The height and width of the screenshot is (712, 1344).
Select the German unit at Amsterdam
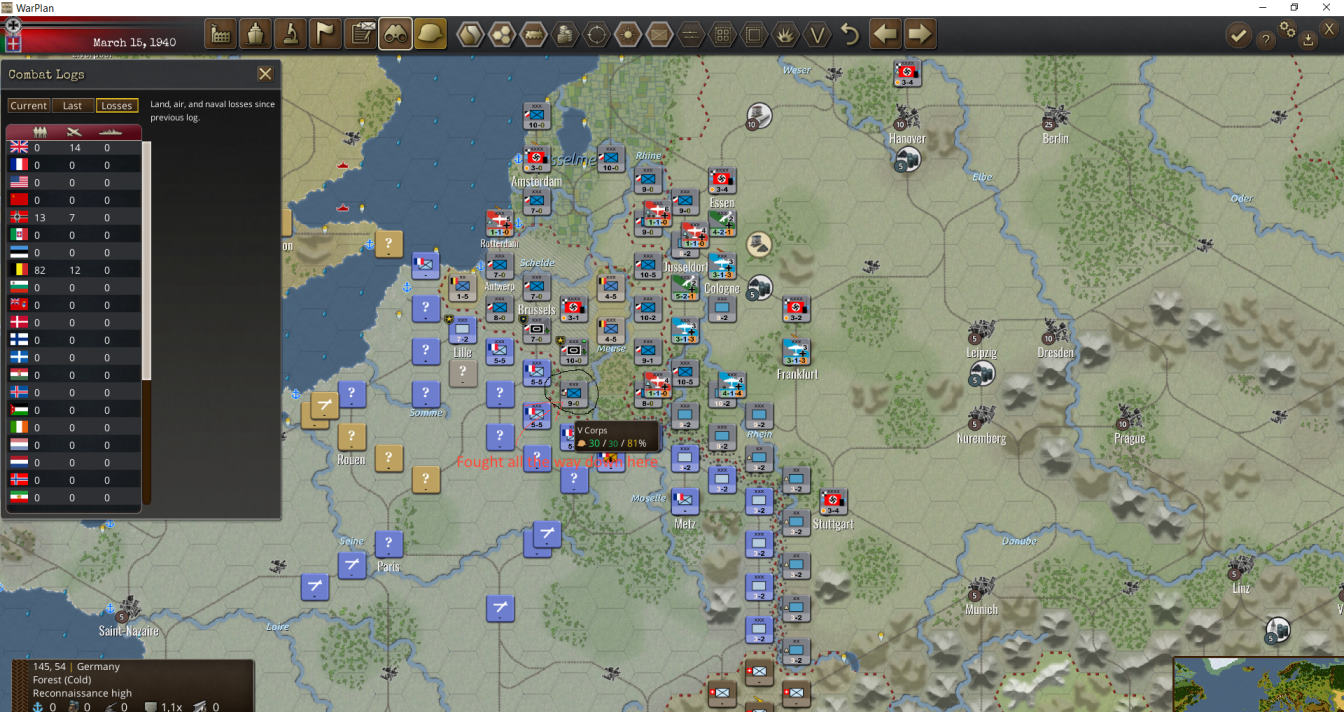click(x=536, y=160)
